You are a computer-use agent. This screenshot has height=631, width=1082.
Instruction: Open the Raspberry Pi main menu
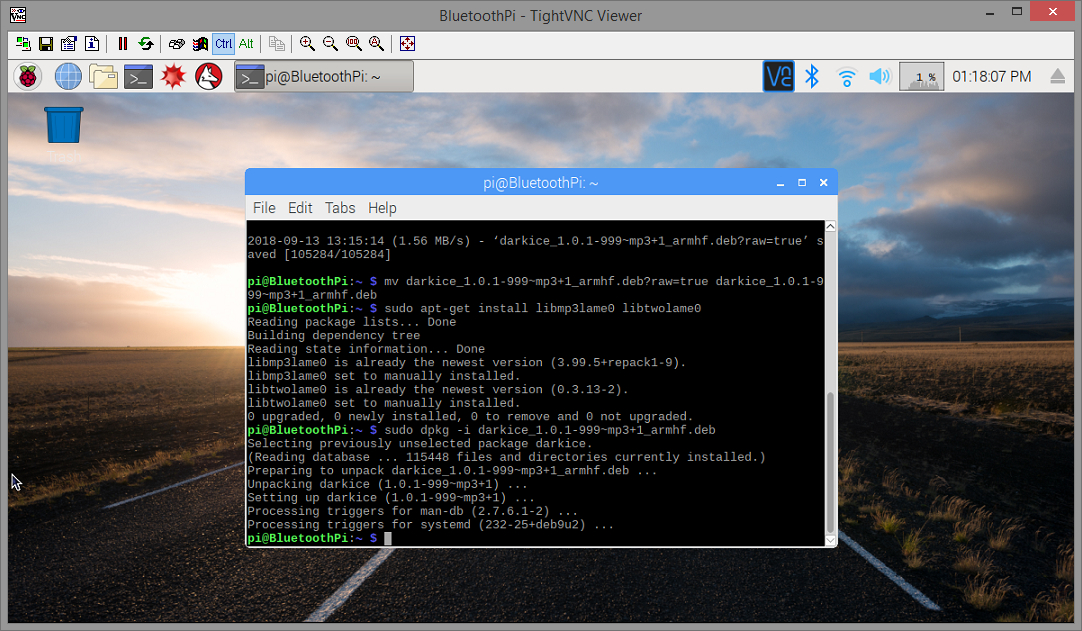pyautogui.click(x=28, y=77)
